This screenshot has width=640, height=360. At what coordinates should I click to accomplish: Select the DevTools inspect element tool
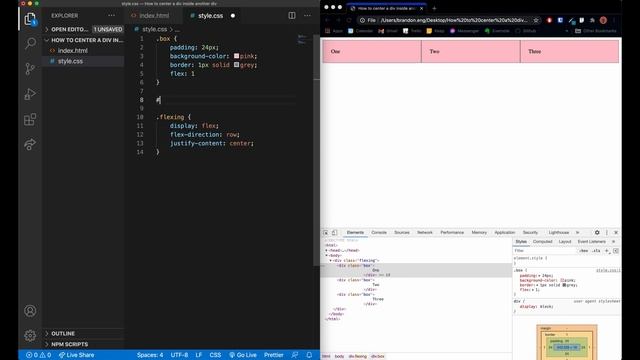pos(325,233)
